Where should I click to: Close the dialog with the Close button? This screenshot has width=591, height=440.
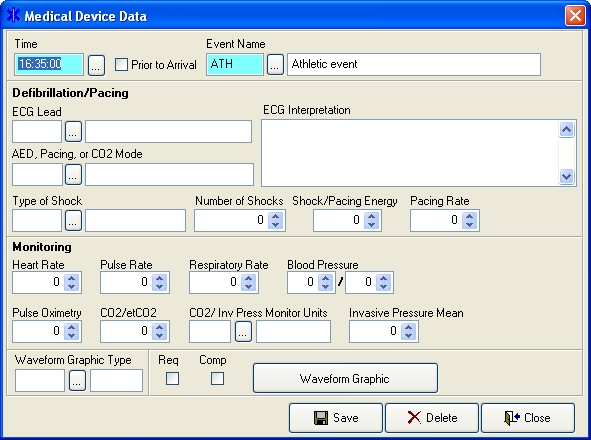pyautogui.click(x=528, y=418)
